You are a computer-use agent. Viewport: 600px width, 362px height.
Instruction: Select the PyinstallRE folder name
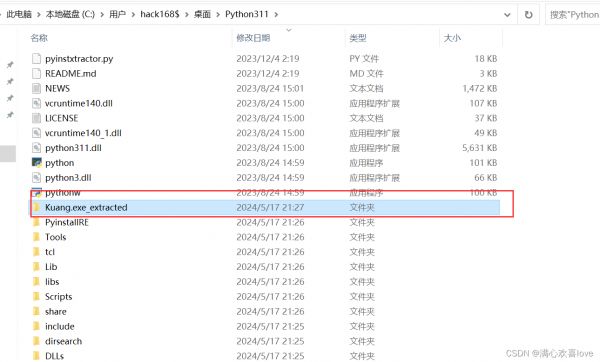click(x=67, y=222)
